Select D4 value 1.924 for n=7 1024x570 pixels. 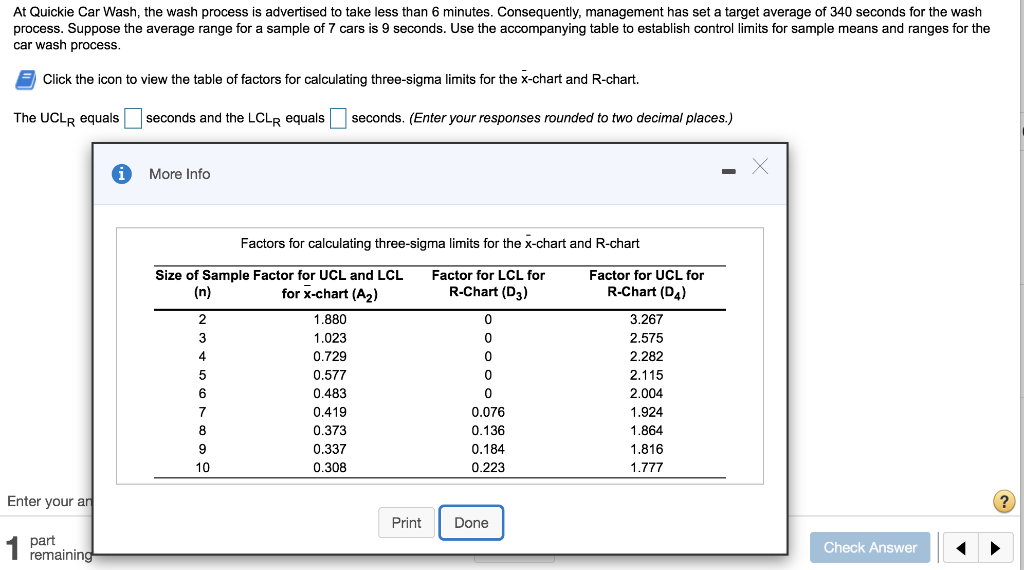tap(646, 412)
